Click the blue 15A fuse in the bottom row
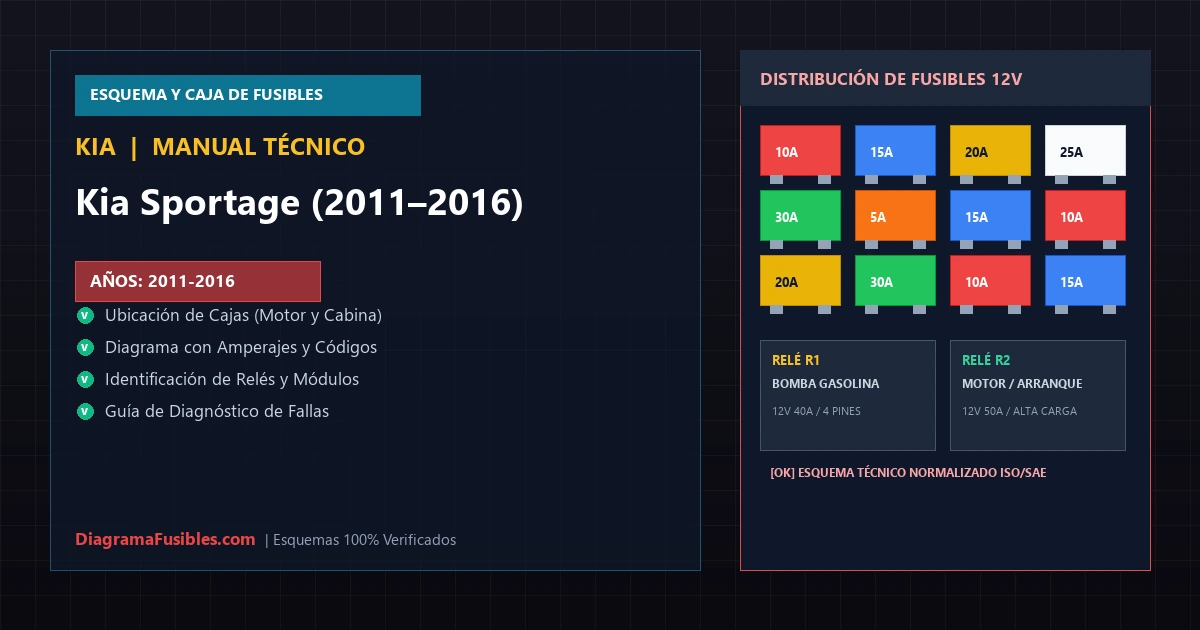 pyautogui.click(x=1085, y=281)
